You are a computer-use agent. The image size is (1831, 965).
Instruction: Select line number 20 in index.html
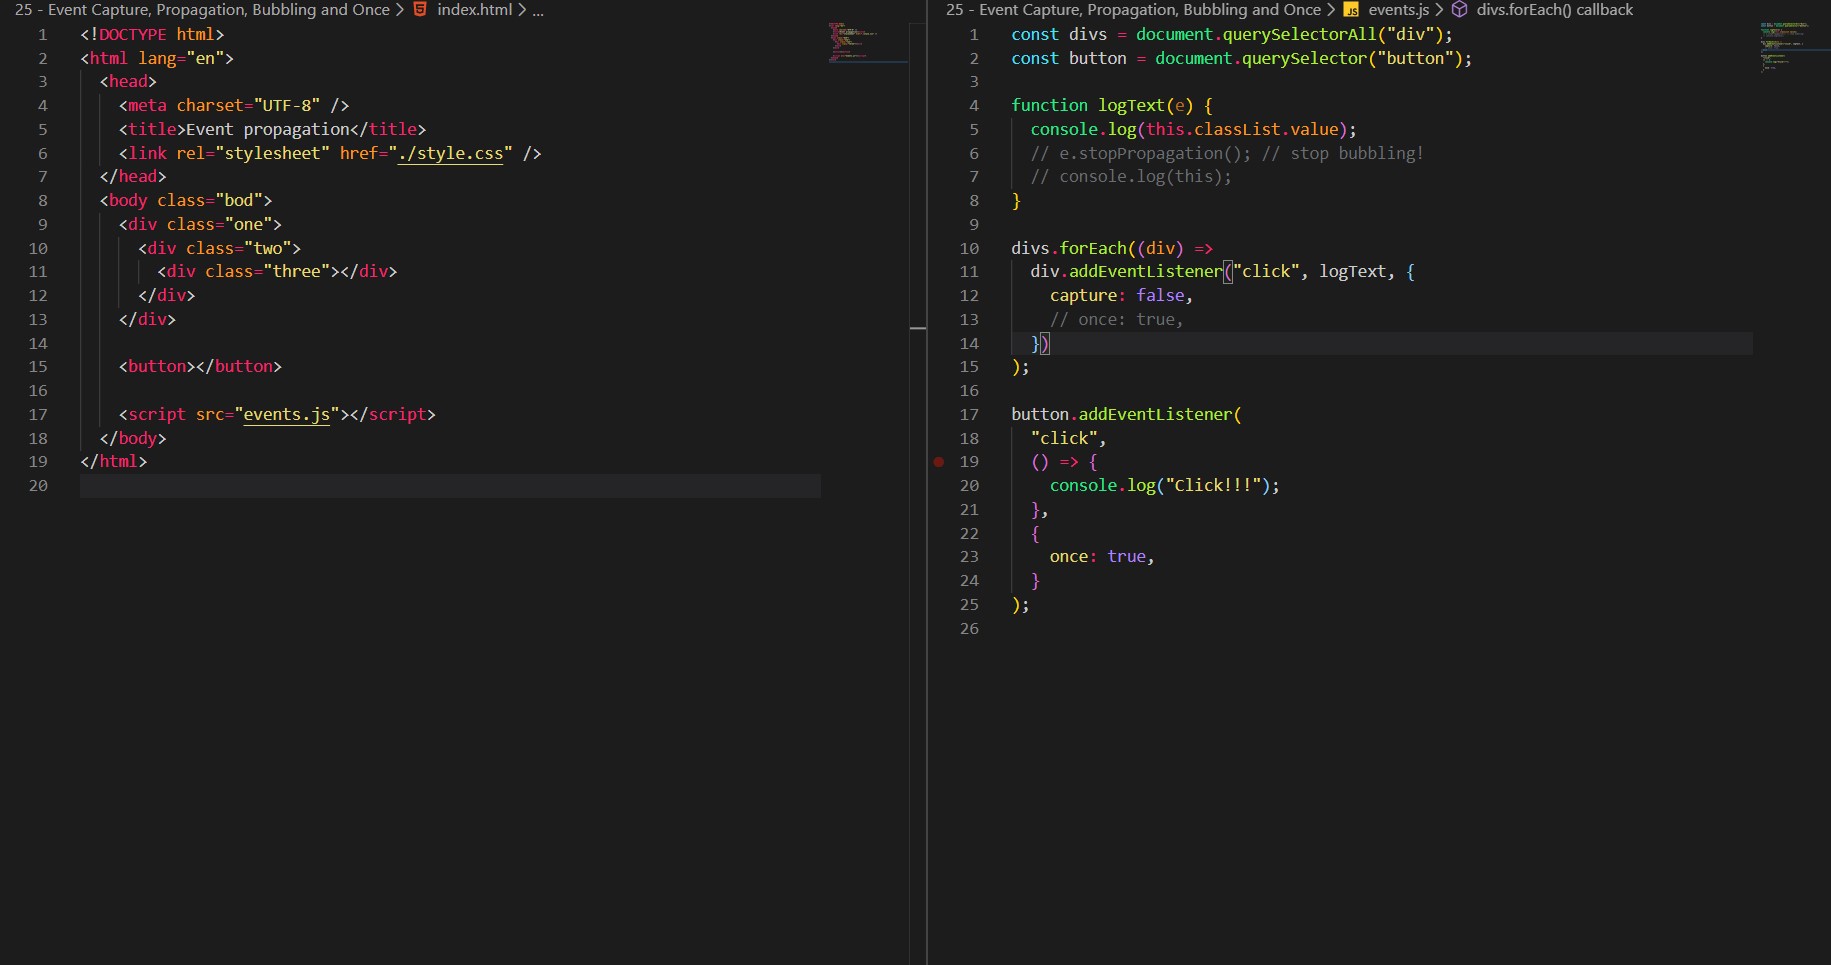pyautogui.click(x=38, y=485)
